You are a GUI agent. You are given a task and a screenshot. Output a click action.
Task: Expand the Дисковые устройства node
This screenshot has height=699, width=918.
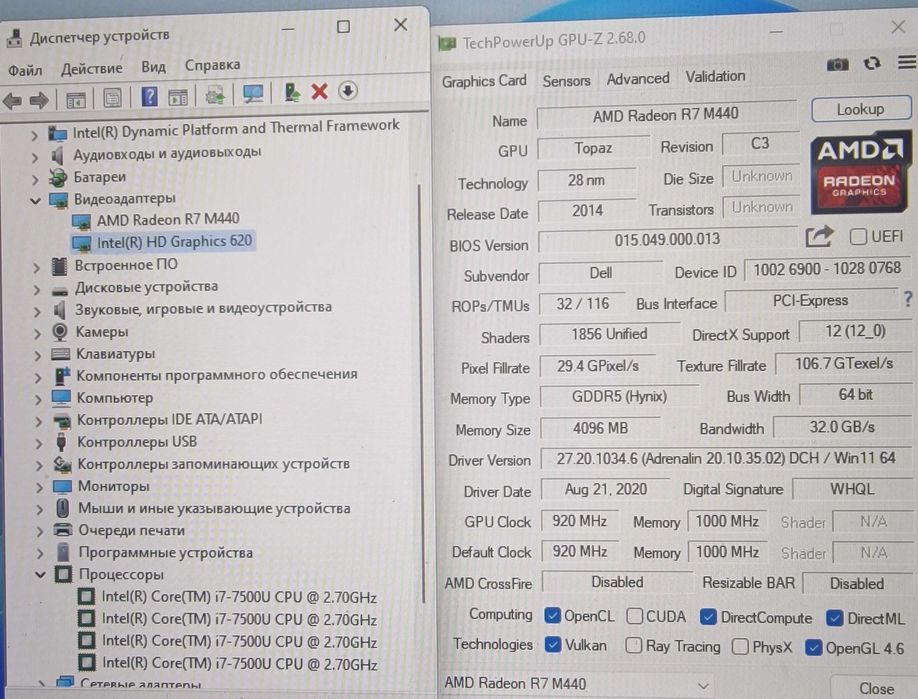[36, 290]
